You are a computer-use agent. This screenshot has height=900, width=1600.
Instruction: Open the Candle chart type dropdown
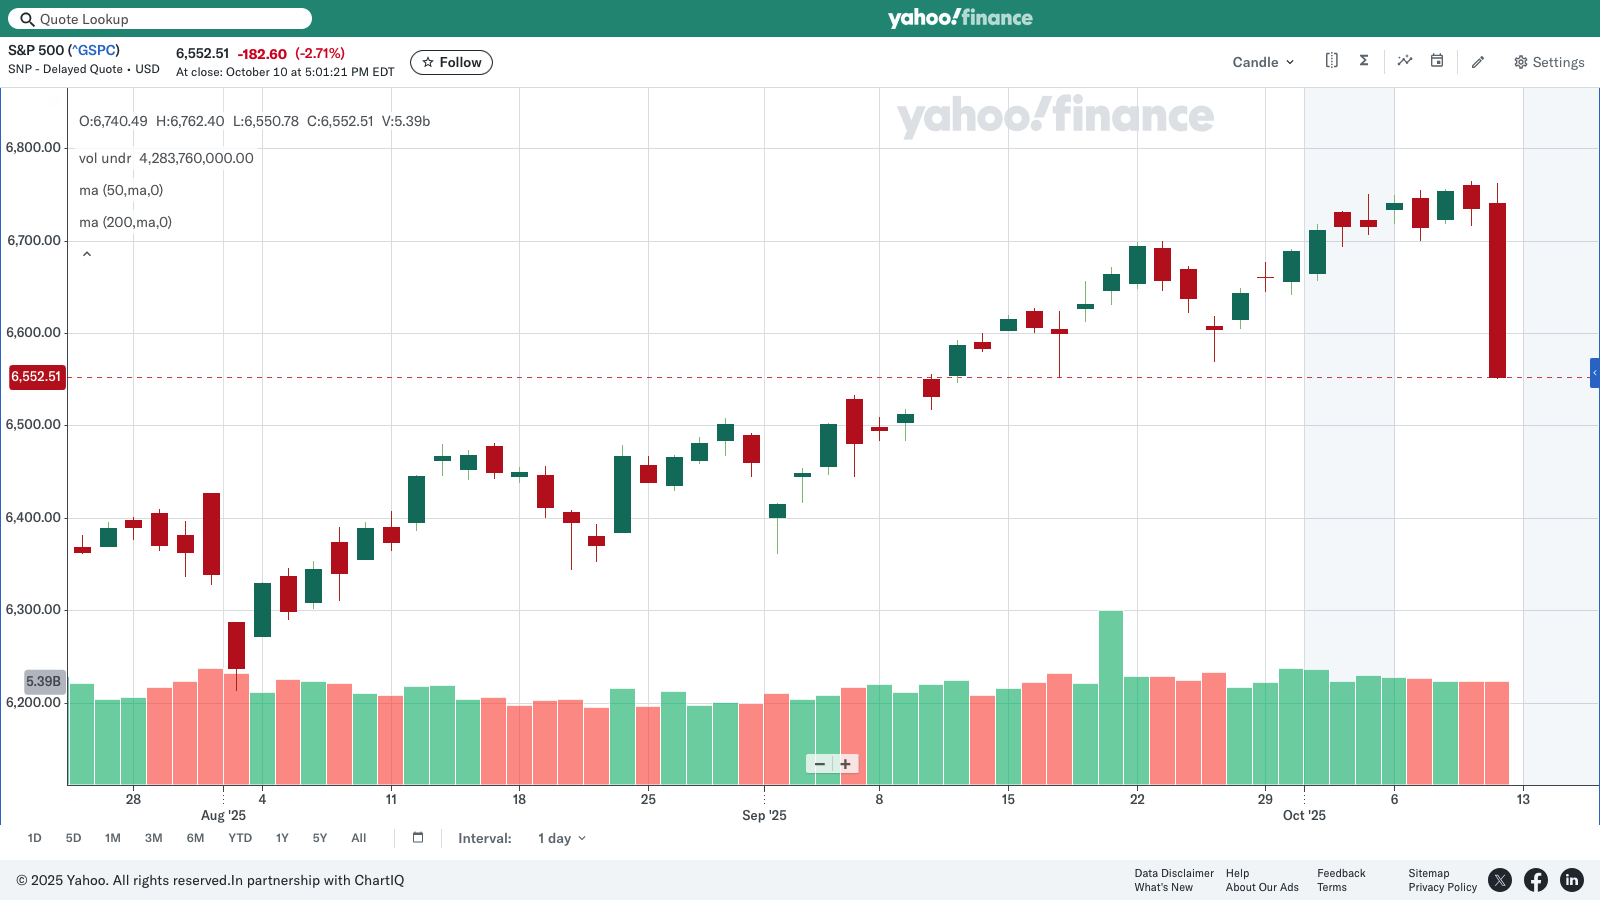pyautogui.click(x=1263, y=62)
